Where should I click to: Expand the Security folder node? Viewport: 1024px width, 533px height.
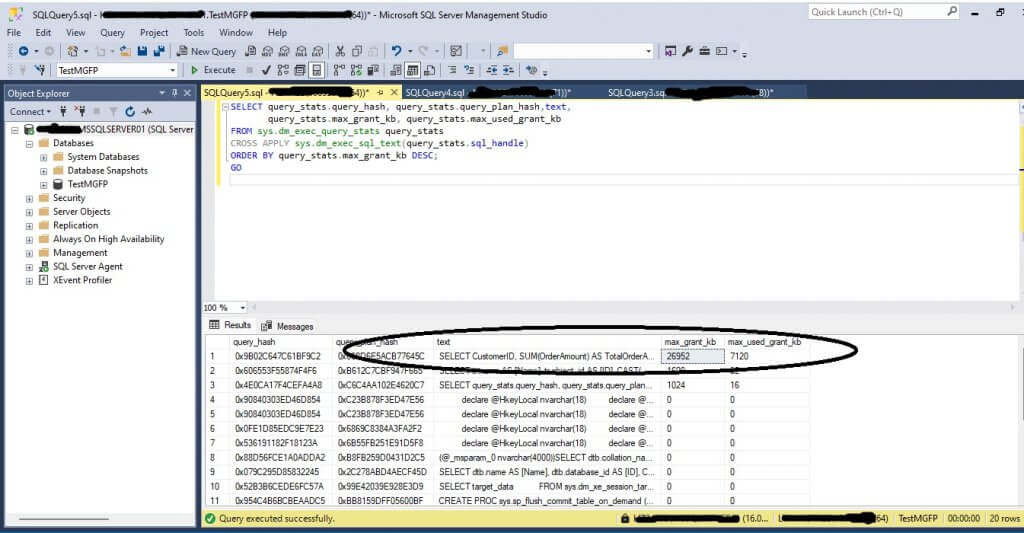coord(29,198)
